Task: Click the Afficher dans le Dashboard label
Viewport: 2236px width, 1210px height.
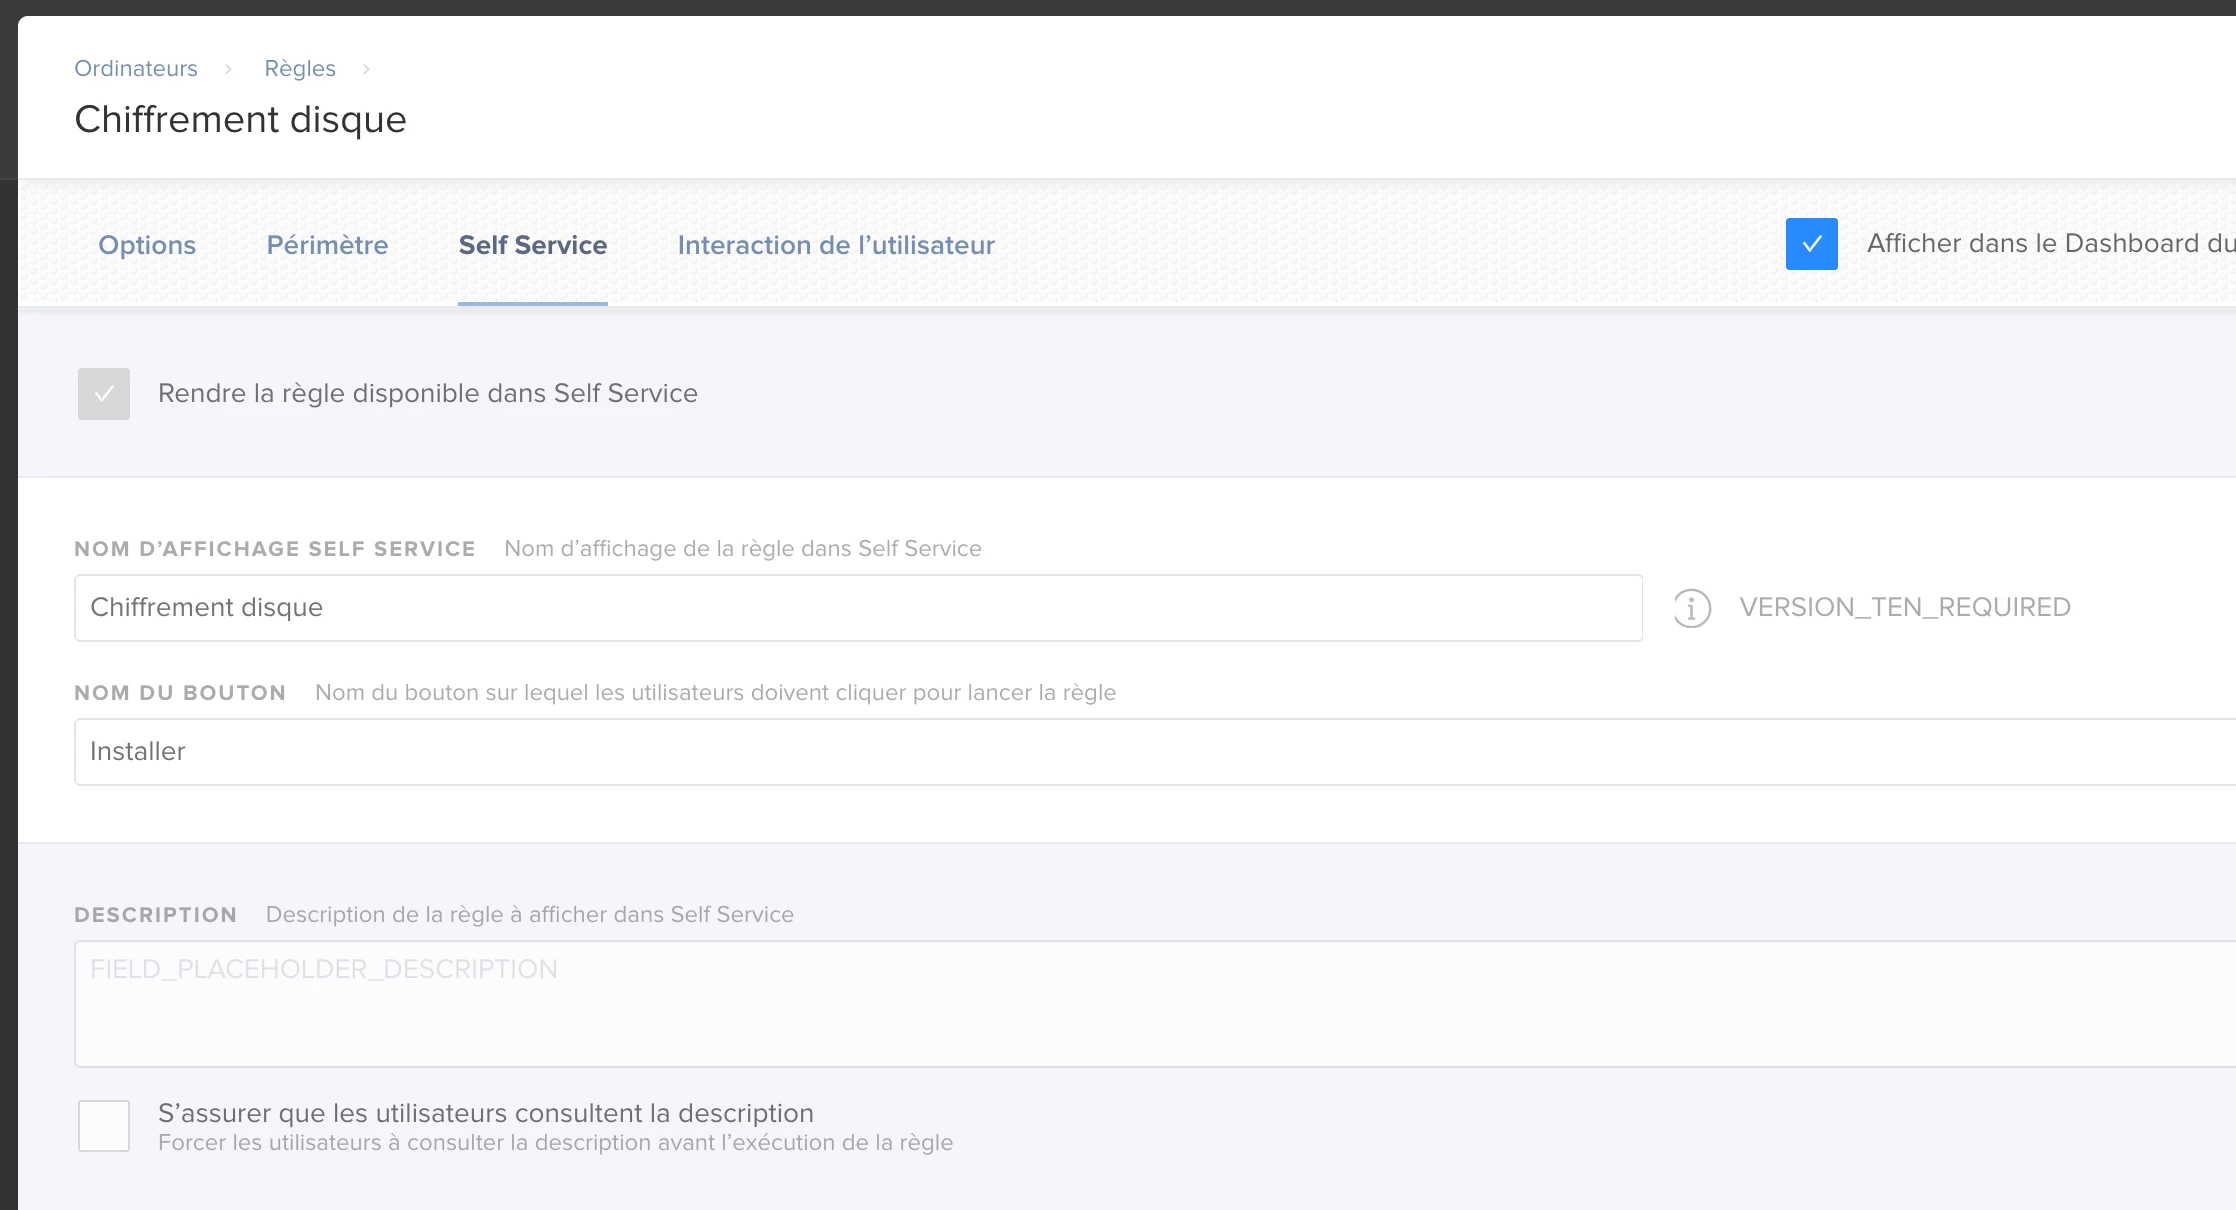Action: click(x=2048, y=244)
